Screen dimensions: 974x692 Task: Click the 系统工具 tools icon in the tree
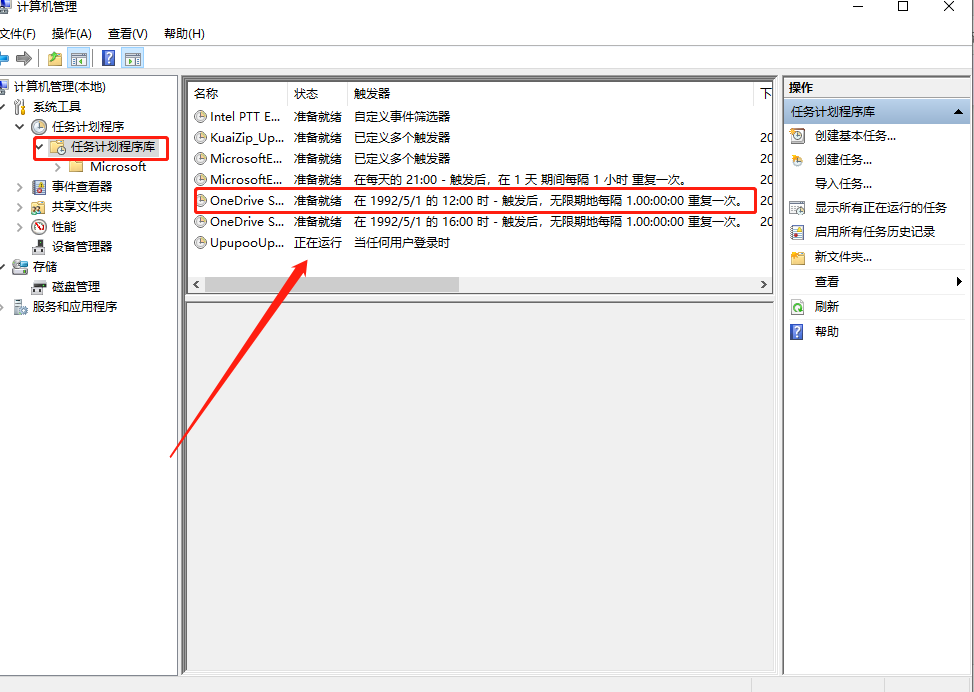click(20, 107)
